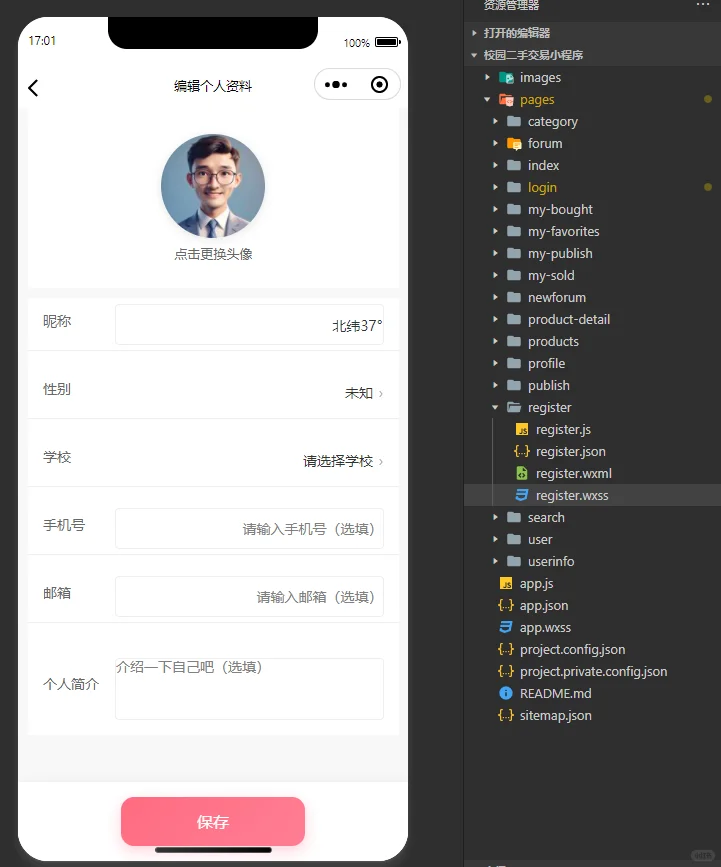The width and height of the screenshot is (721, 867).
Task: Click the info icon of README.md
Action: [x=506, y=693]
